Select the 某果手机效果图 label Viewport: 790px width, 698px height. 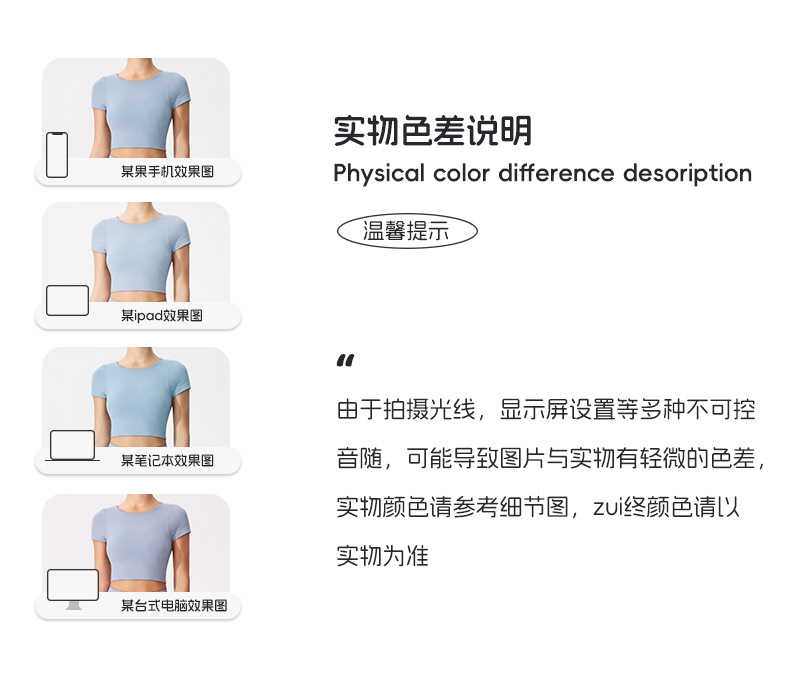(167, 171)
